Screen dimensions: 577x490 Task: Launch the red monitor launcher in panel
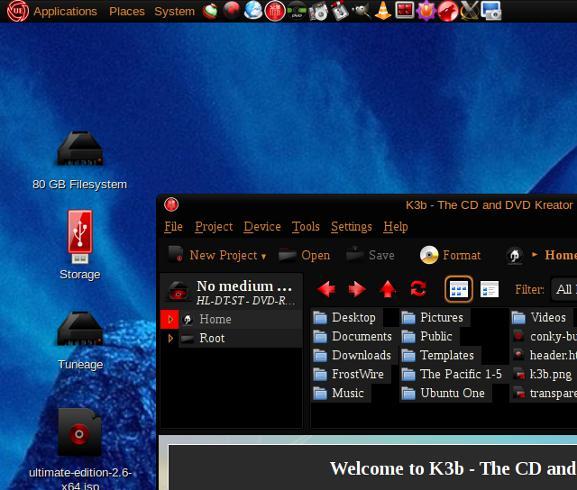coord(404,10)
